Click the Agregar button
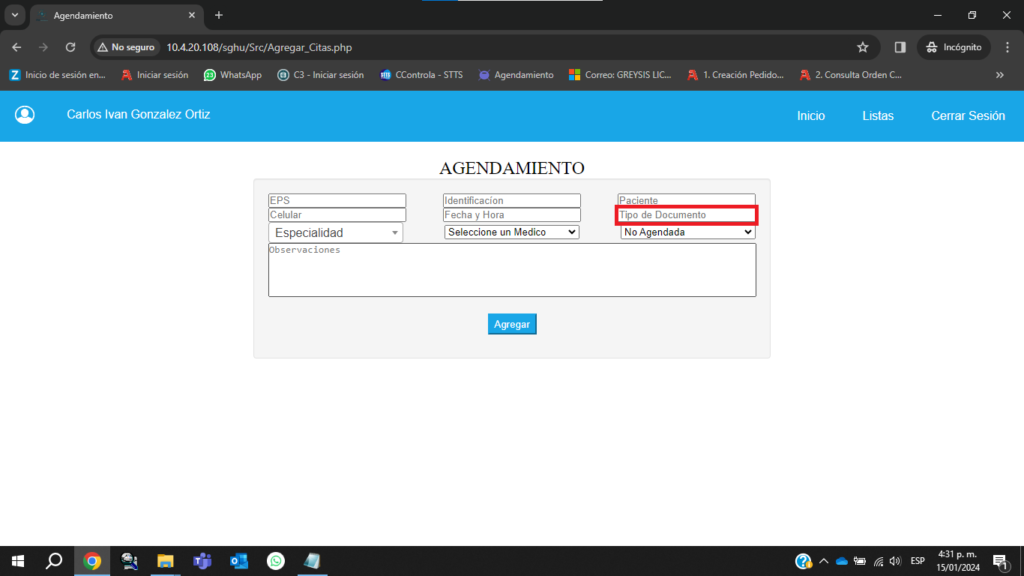Screen dimensions: 1024x576 click(512, 324)
